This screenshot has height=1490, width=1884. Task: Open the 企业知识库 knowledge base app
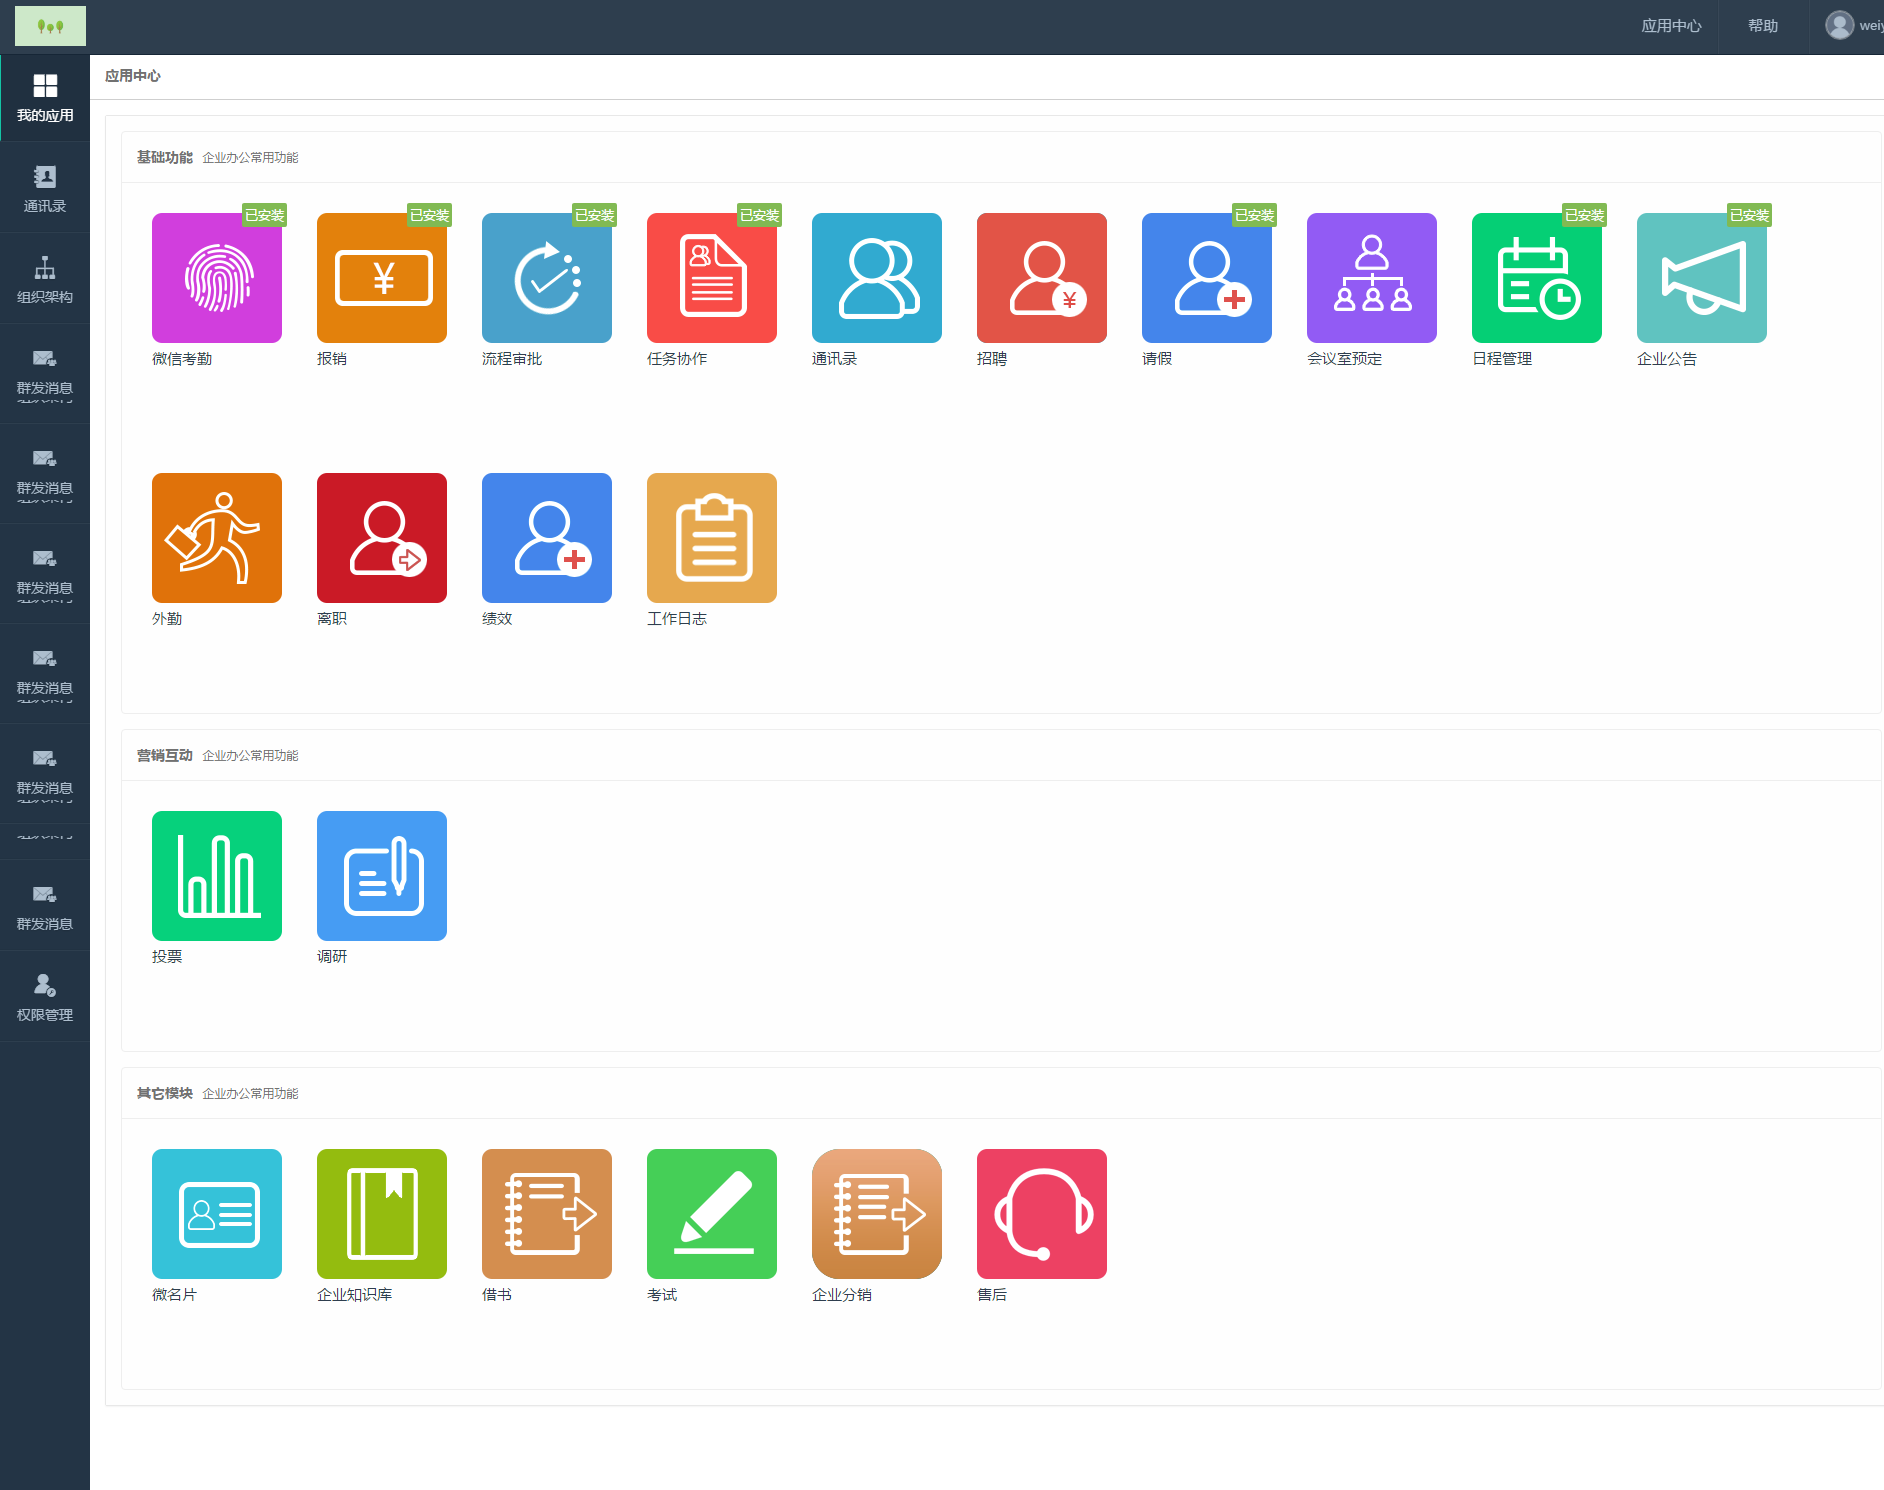point(382,1214)
